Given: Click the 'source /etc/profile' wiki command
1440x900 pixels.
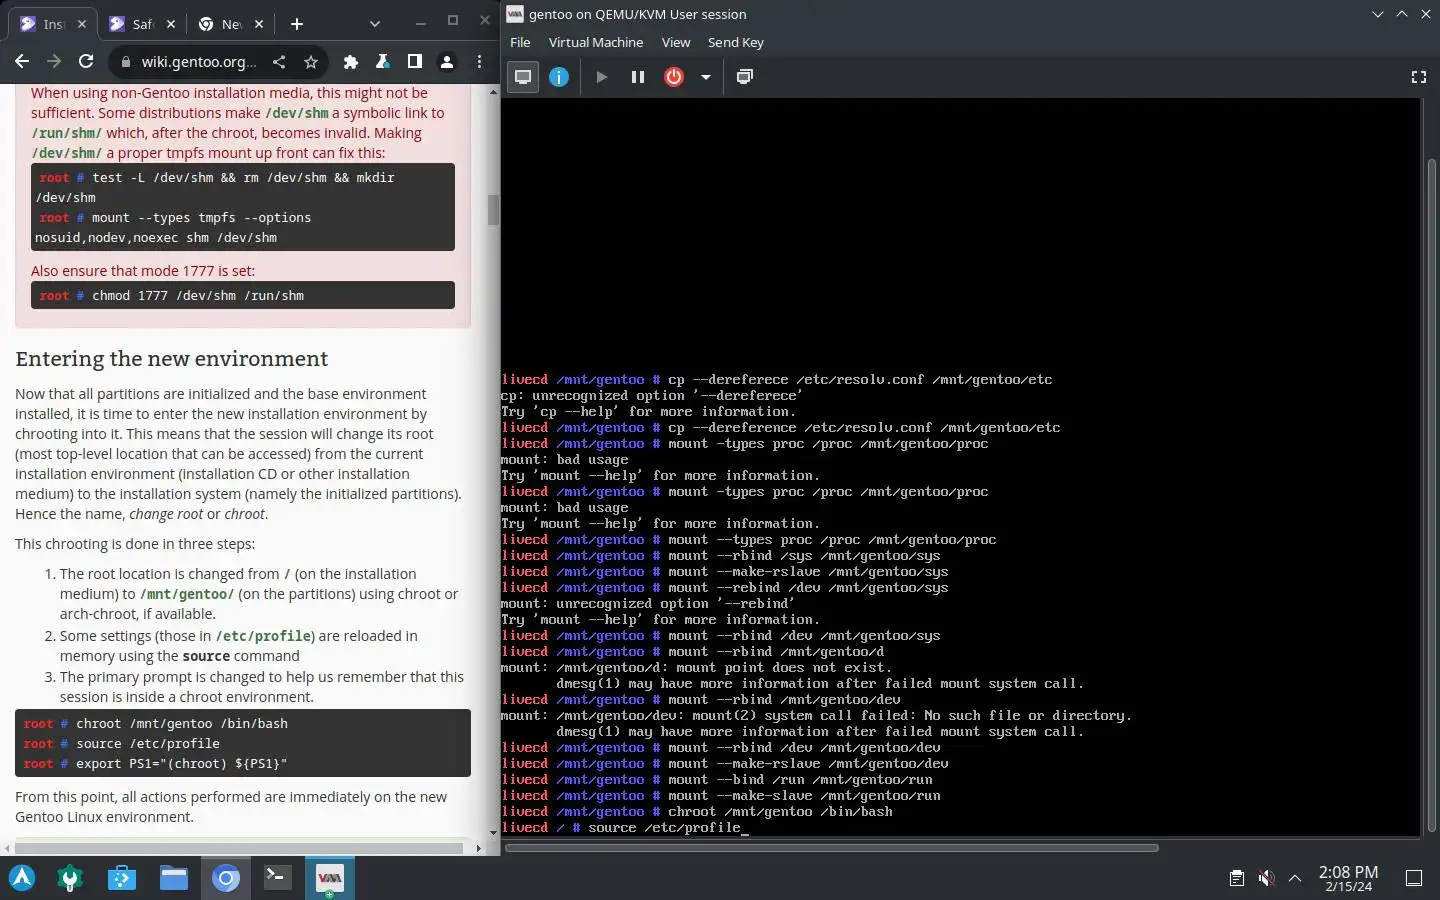Looking at the screenshot, I should click(x=148, y=743).
